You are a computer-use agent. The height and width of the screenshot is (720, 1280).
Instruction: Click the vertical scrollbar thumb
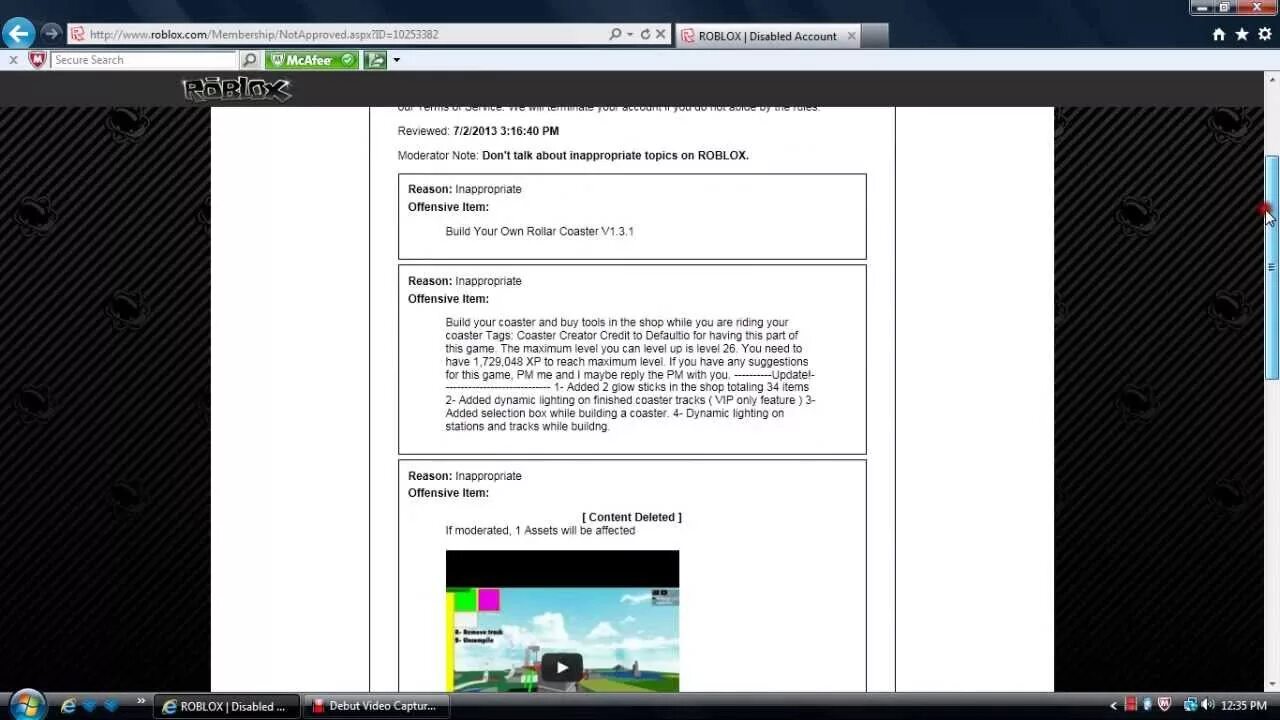pyautogui.click(x=1272, y=267)
